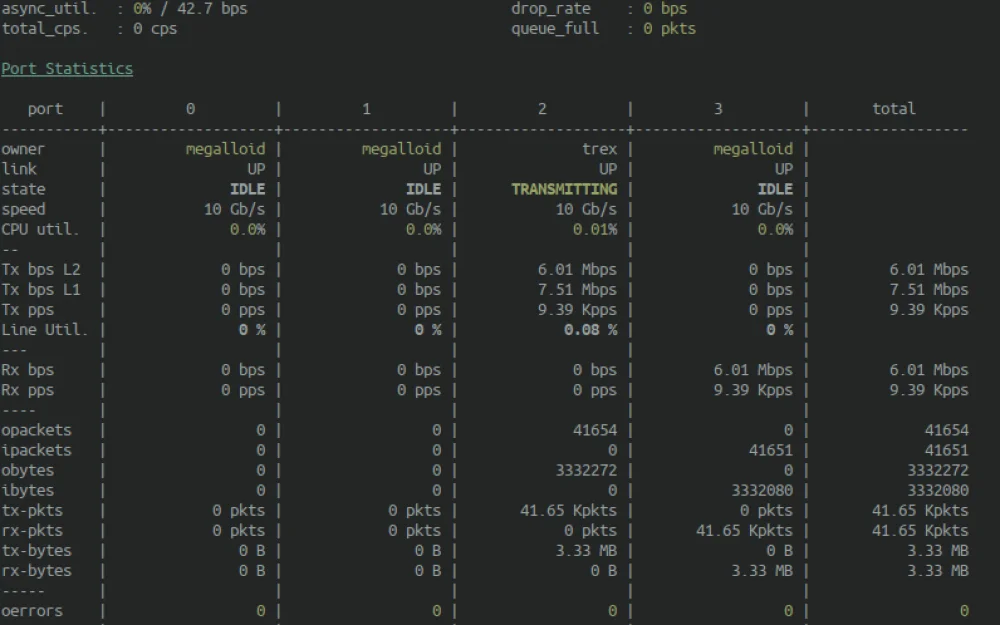Click the 'state' row label
The image size is (1000, 625).
(x=23, y=189)
